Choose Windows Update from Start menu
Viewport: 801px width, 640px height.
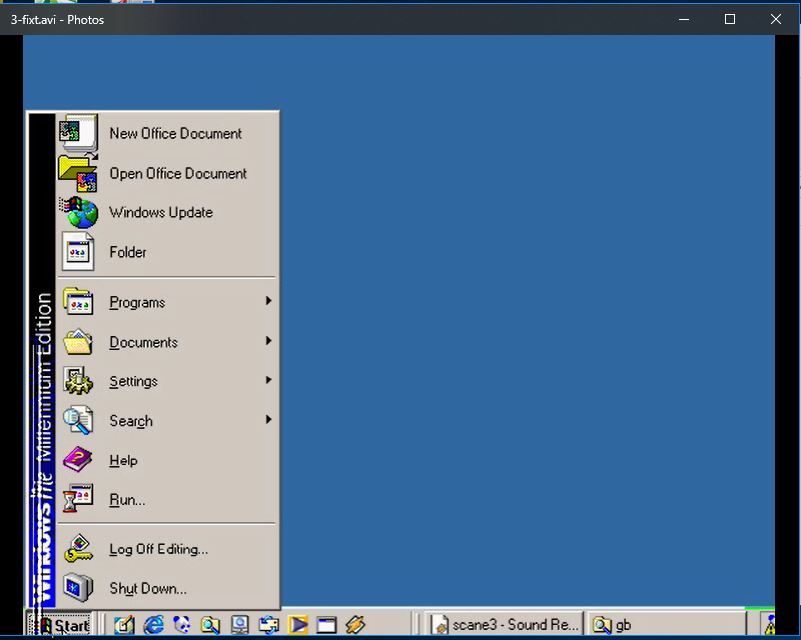[167, 212]
